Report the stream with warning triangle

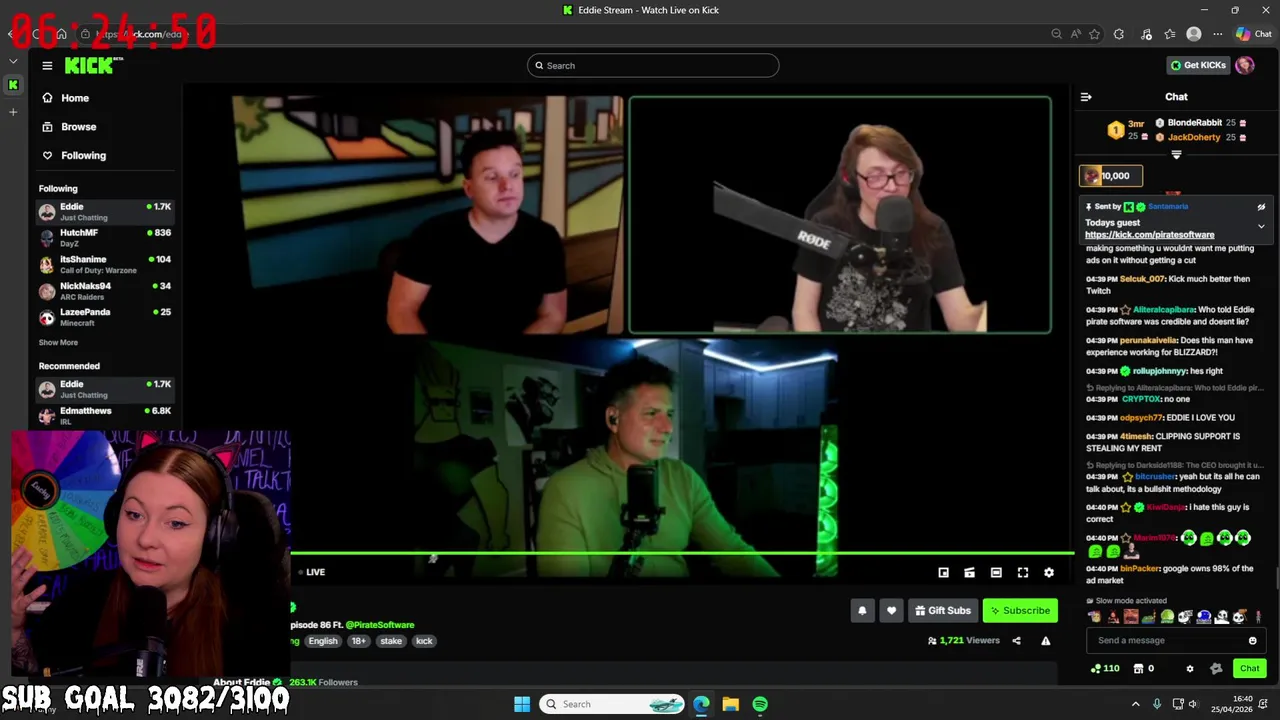point(1045,641)
